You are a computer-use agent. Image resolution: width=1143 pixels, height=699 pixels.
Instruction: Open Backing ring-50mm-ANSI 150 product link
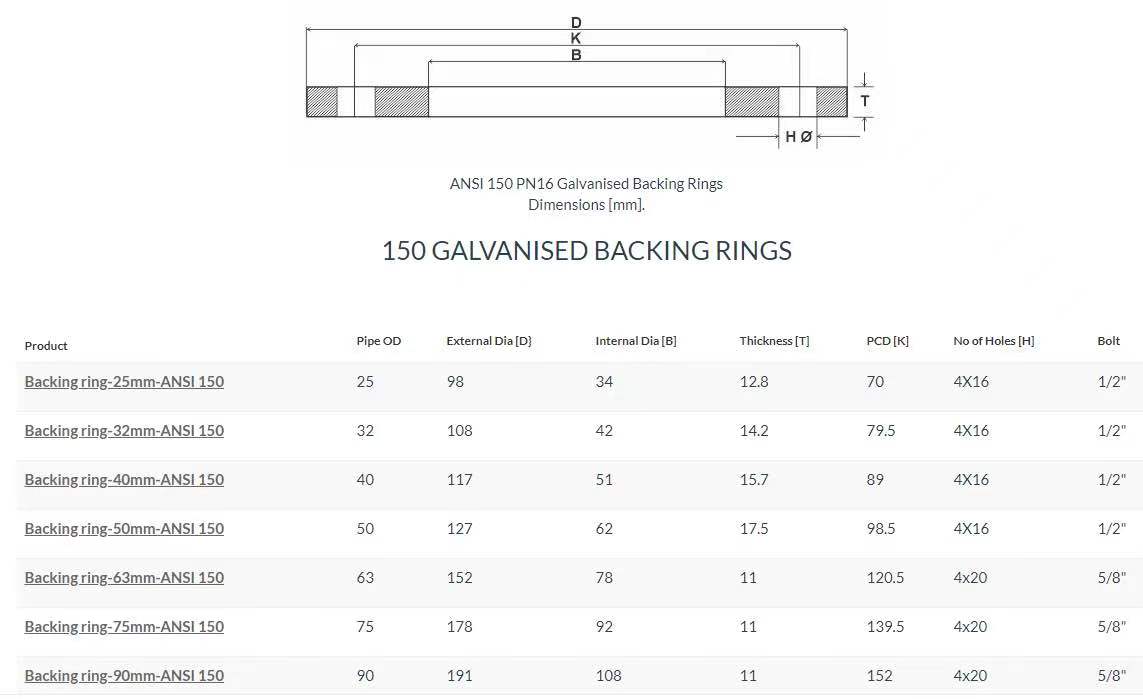[x=124, y=528]
